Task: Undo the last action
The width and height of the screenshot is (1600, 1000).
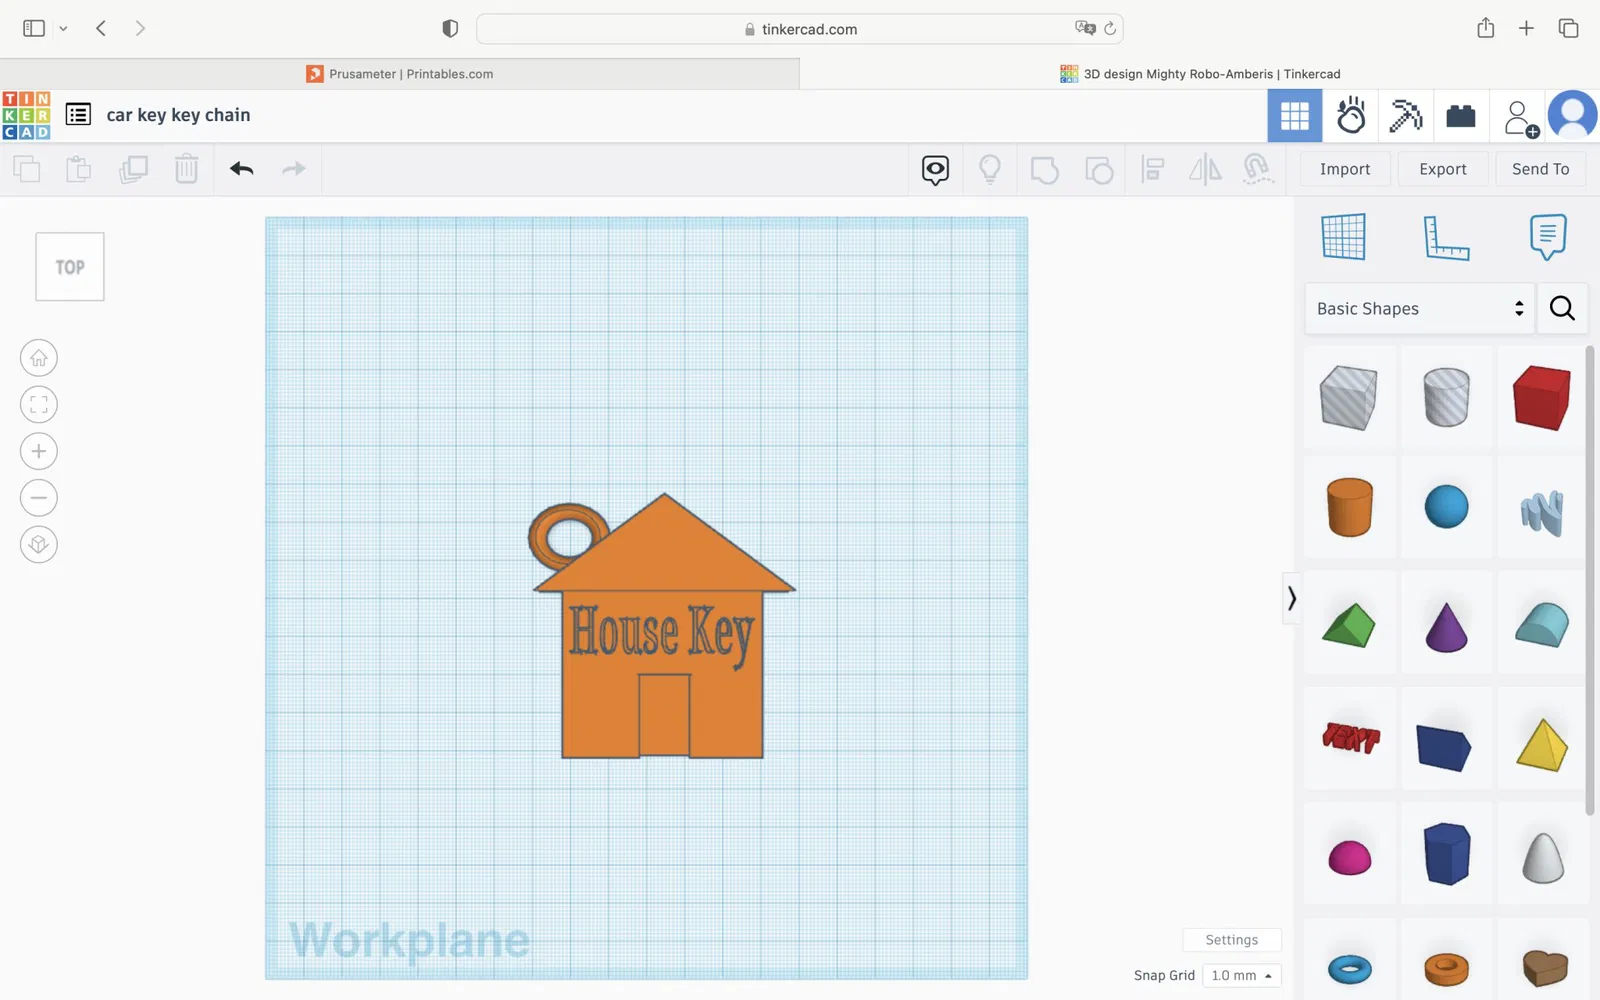Action: point(241,169)
